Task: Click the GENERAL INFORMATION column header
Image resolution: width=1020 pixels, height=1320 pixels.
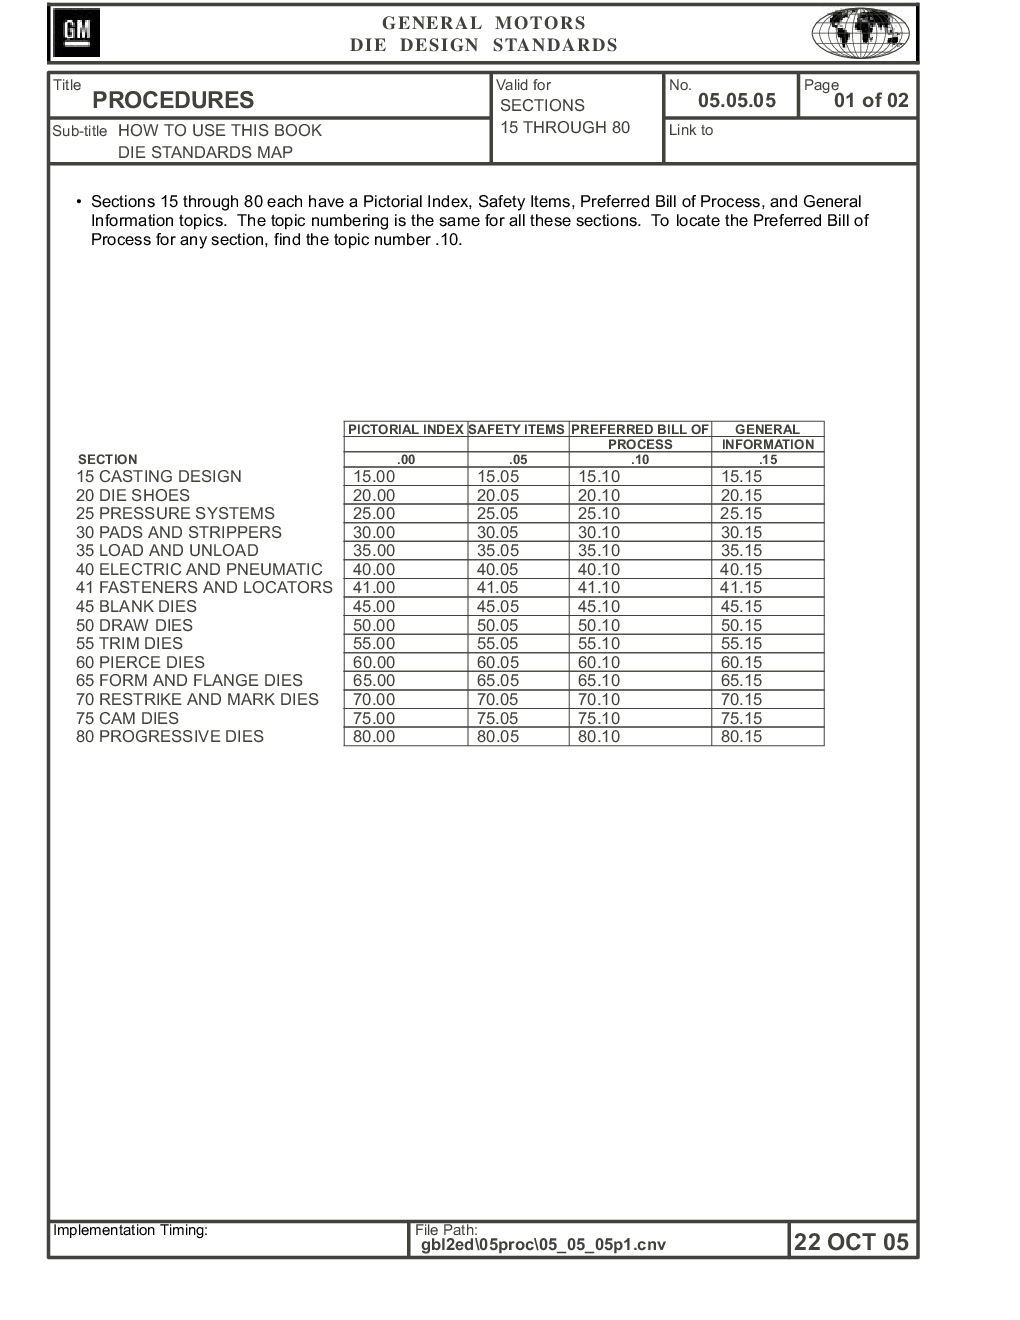Action: [x=768, y=437]
